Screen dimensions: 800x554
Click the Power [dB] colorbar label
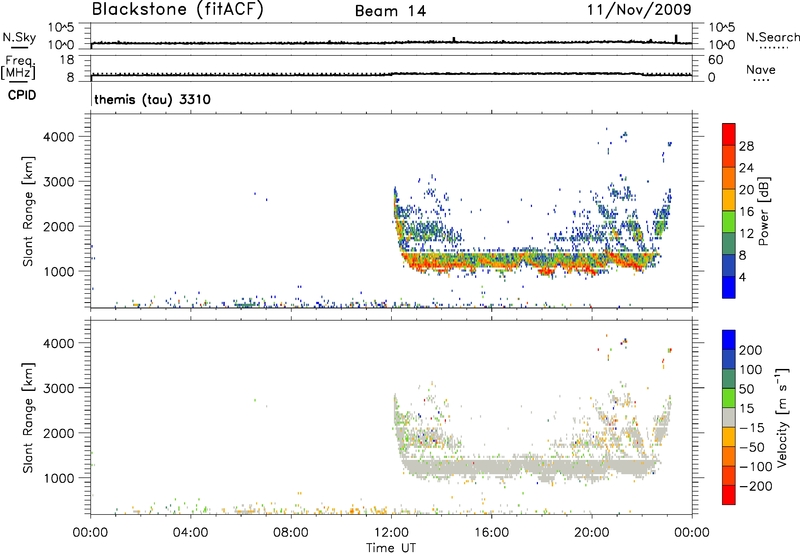(763, 211)
